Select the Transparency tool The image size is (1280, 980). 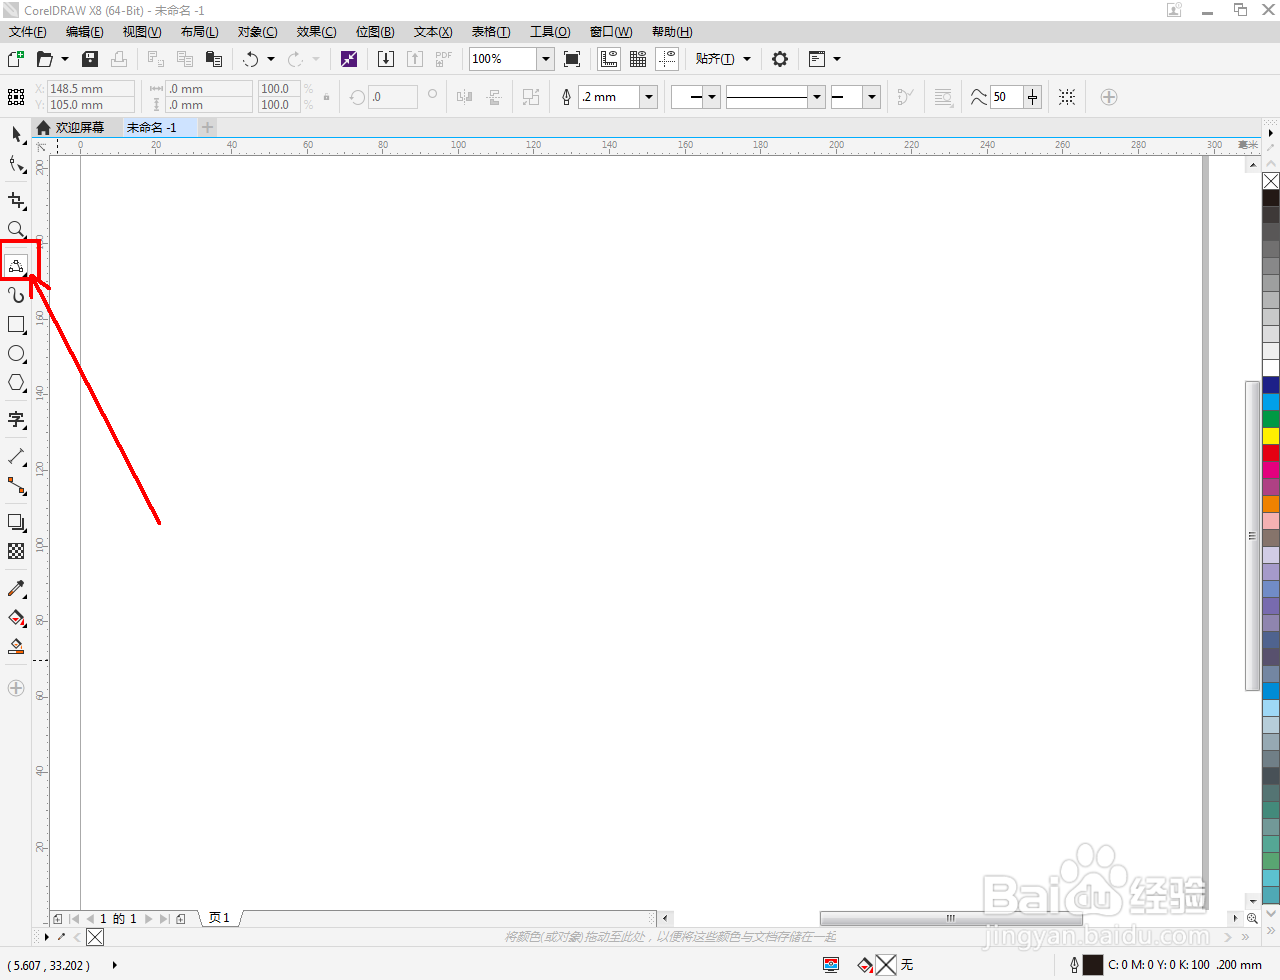pos(16,551)
